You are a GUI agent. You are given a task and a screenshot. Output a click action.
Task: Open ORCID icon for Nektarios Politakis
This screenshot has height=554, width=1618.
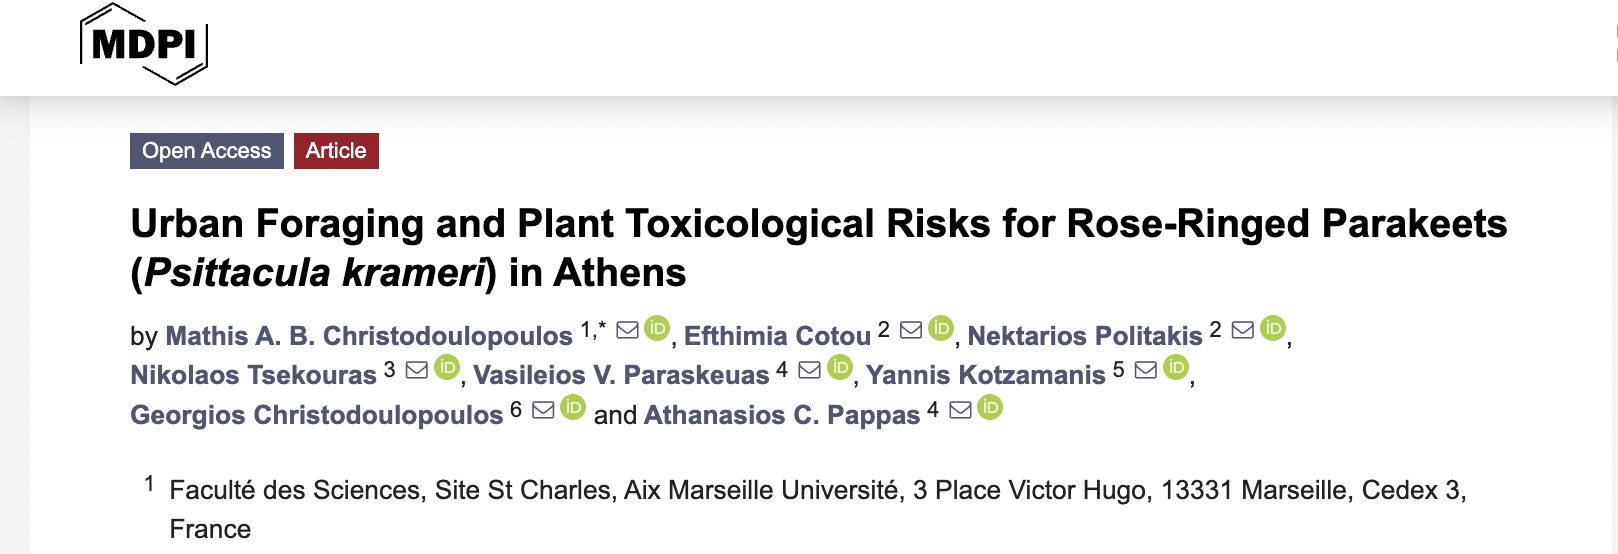pos(1273,328)
